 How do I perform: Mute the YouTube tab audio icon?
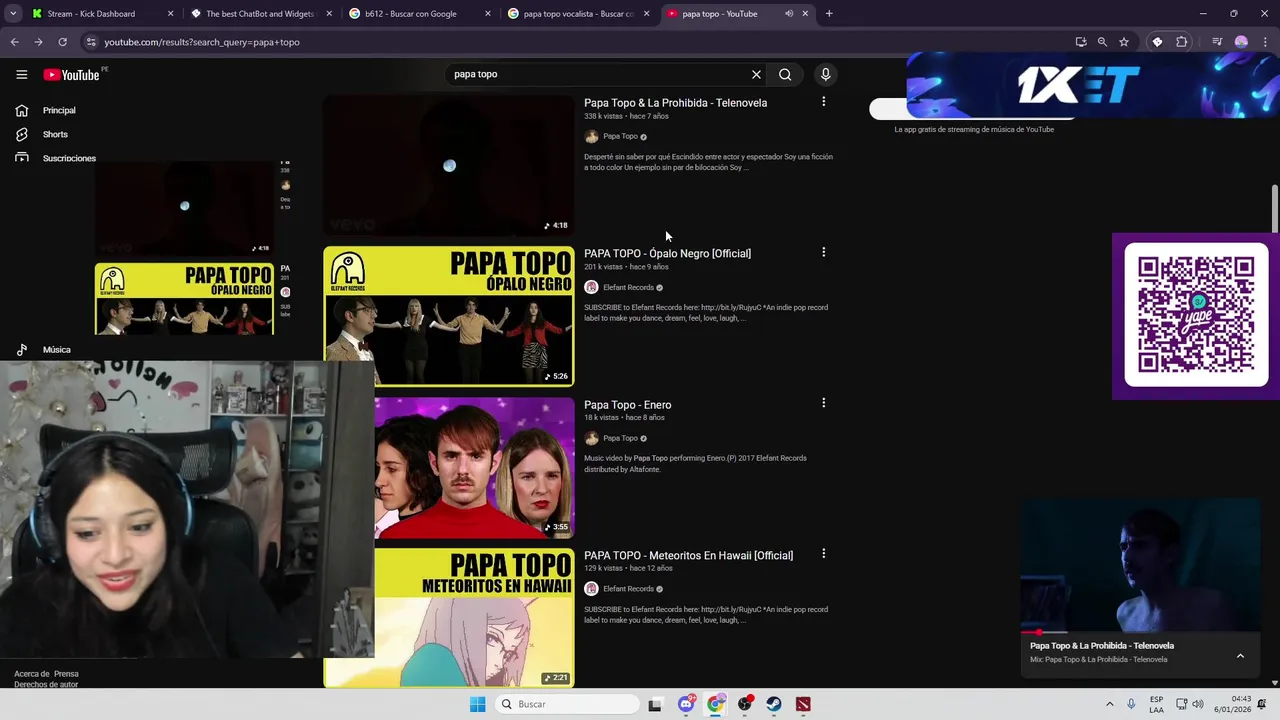789,14
